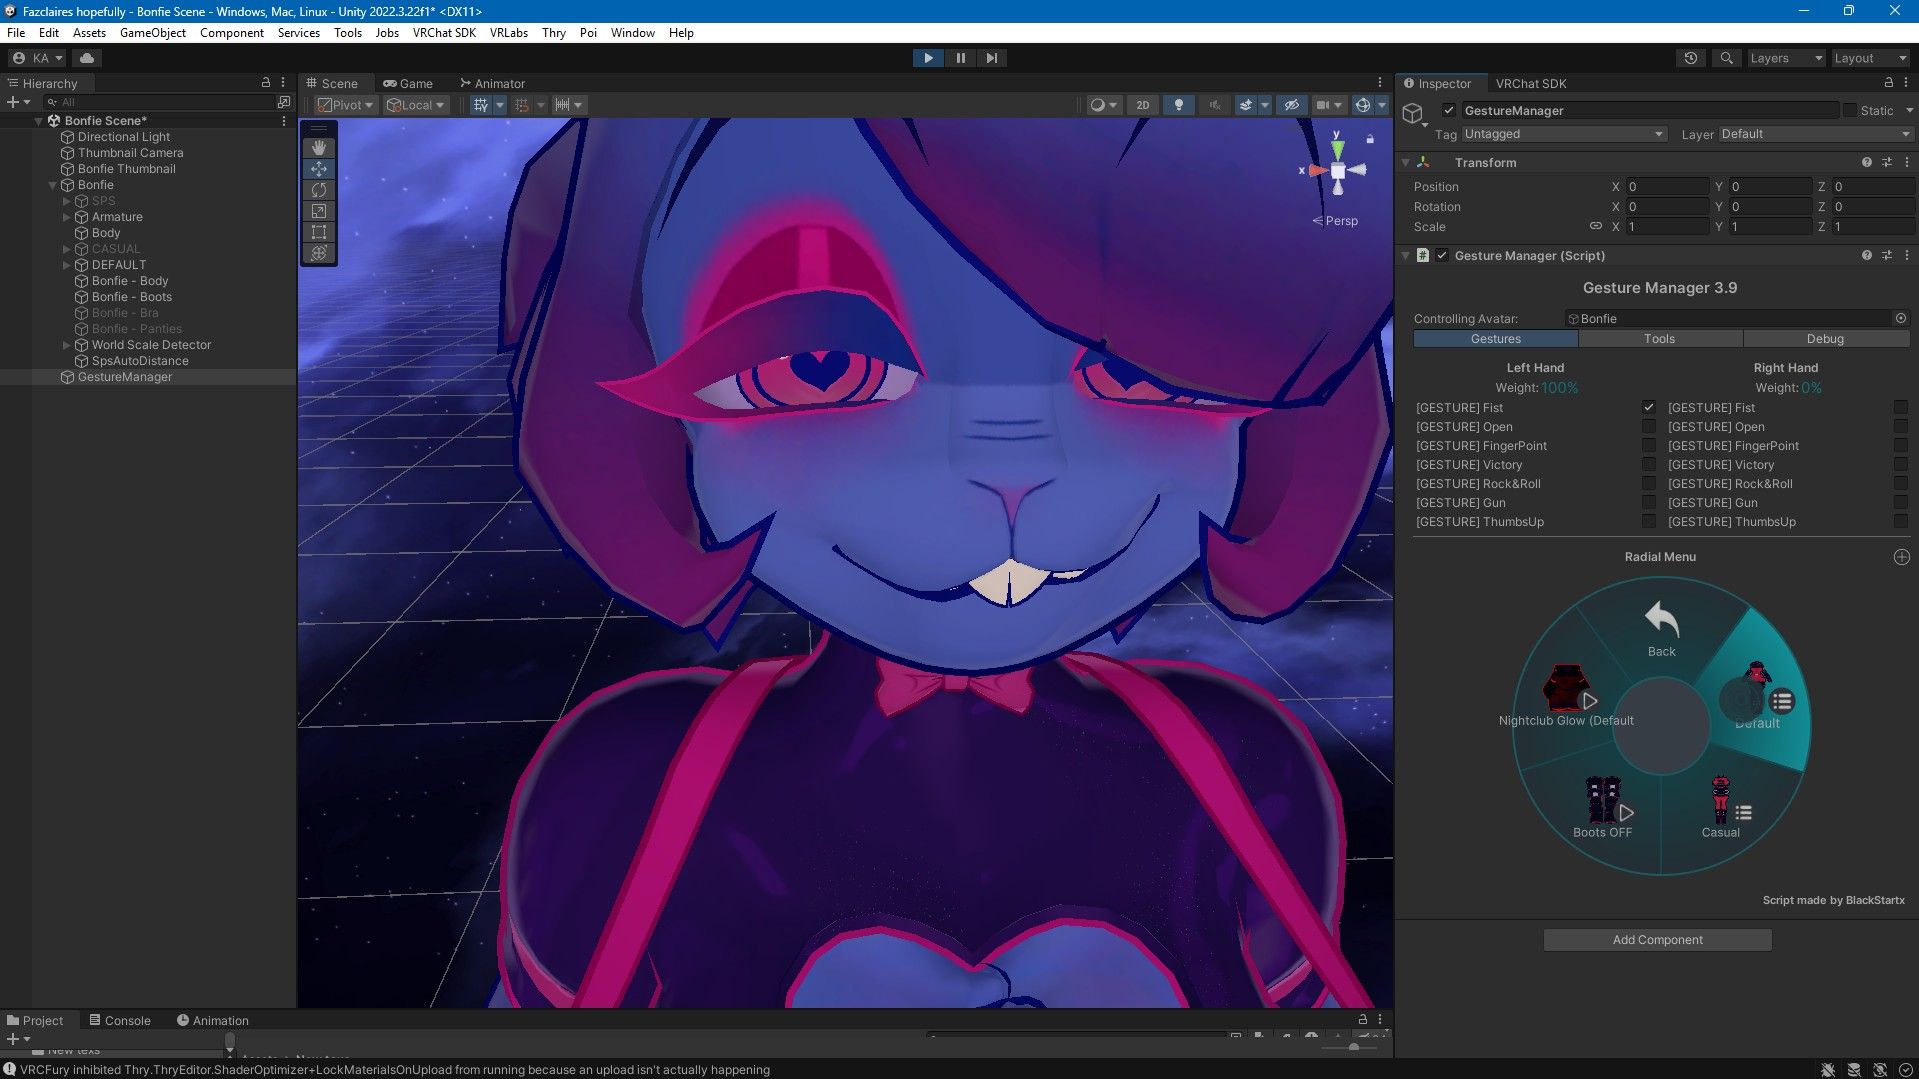Open the Thry menu

pyautogui.click(x=554, y=33)
